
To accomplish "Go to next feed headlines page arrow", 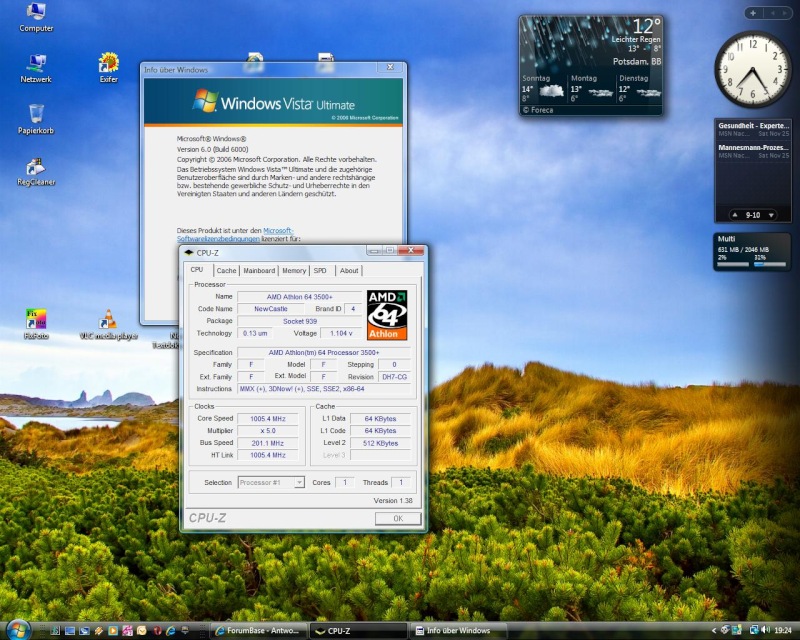I will (771, 215).
